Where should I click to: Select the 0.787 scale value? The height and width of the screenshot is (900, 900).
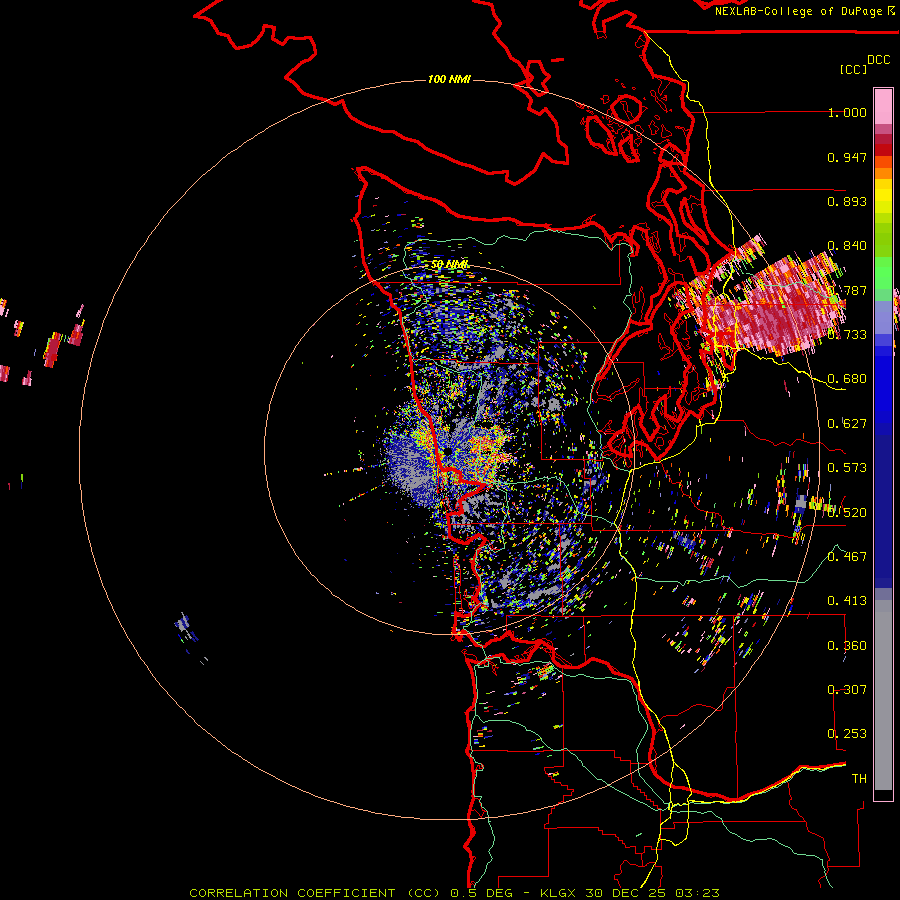coord(849,290)
